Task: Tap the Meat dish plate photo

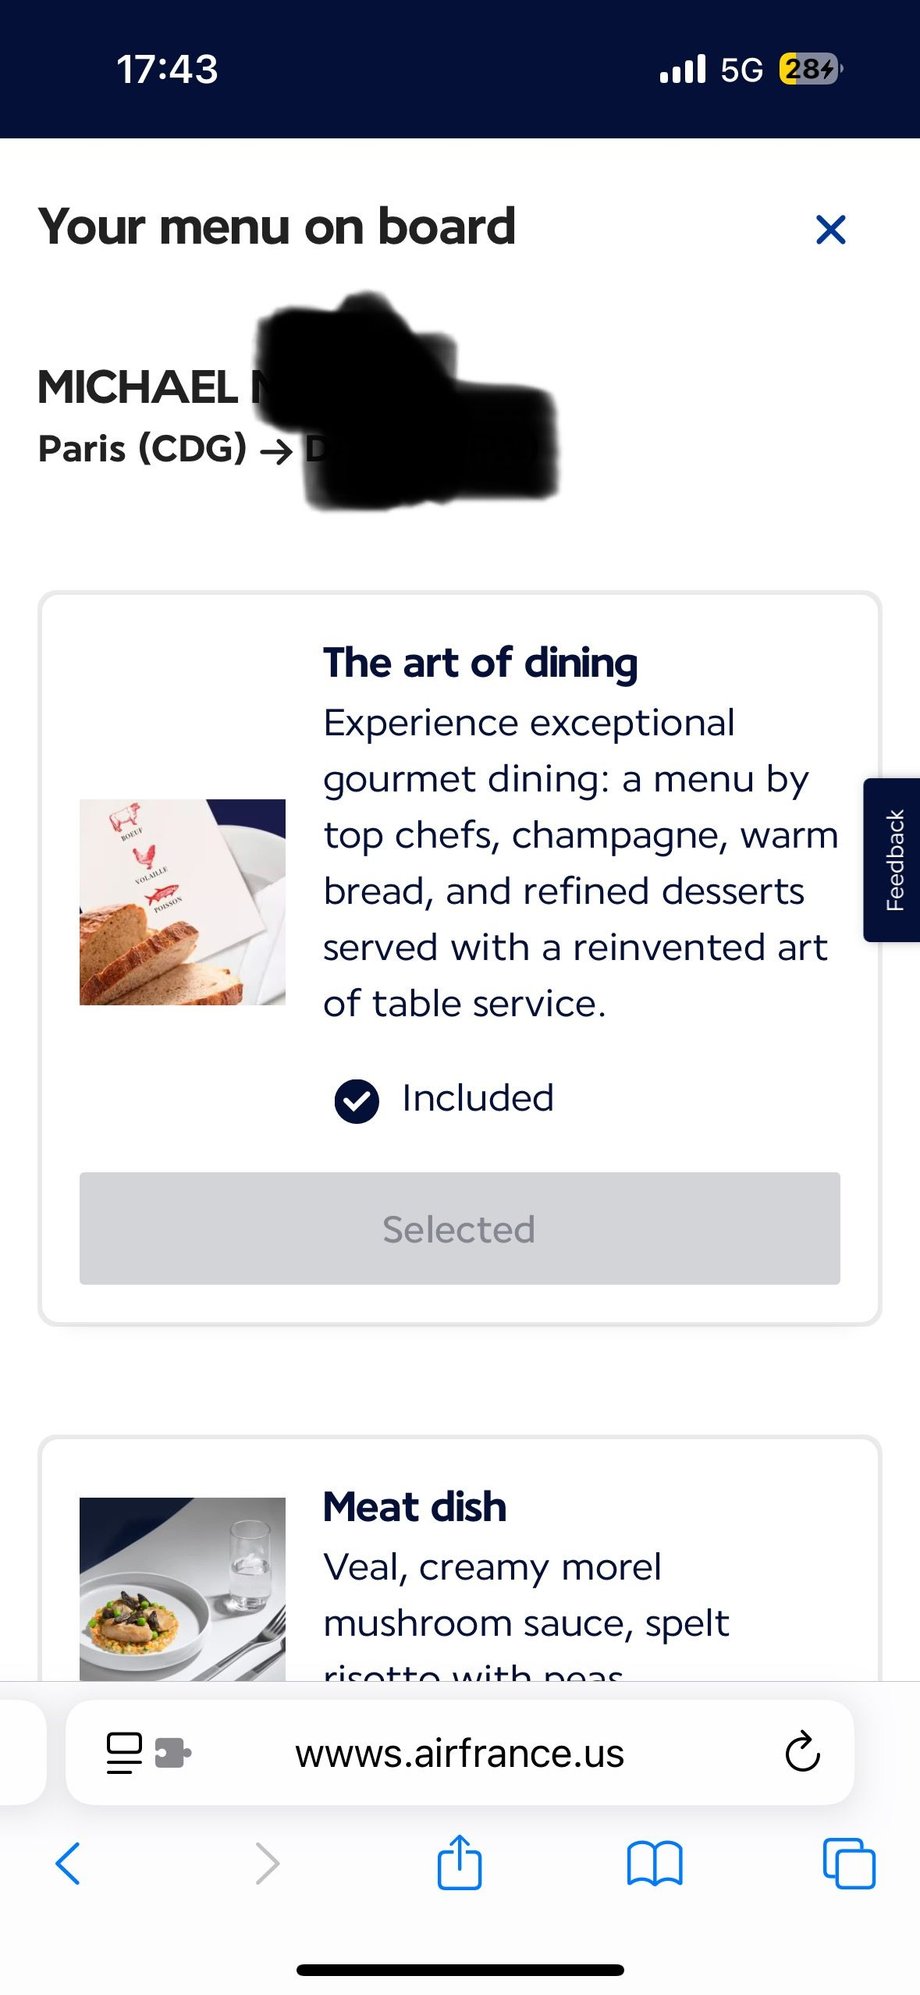Action: pos(182,1588)
